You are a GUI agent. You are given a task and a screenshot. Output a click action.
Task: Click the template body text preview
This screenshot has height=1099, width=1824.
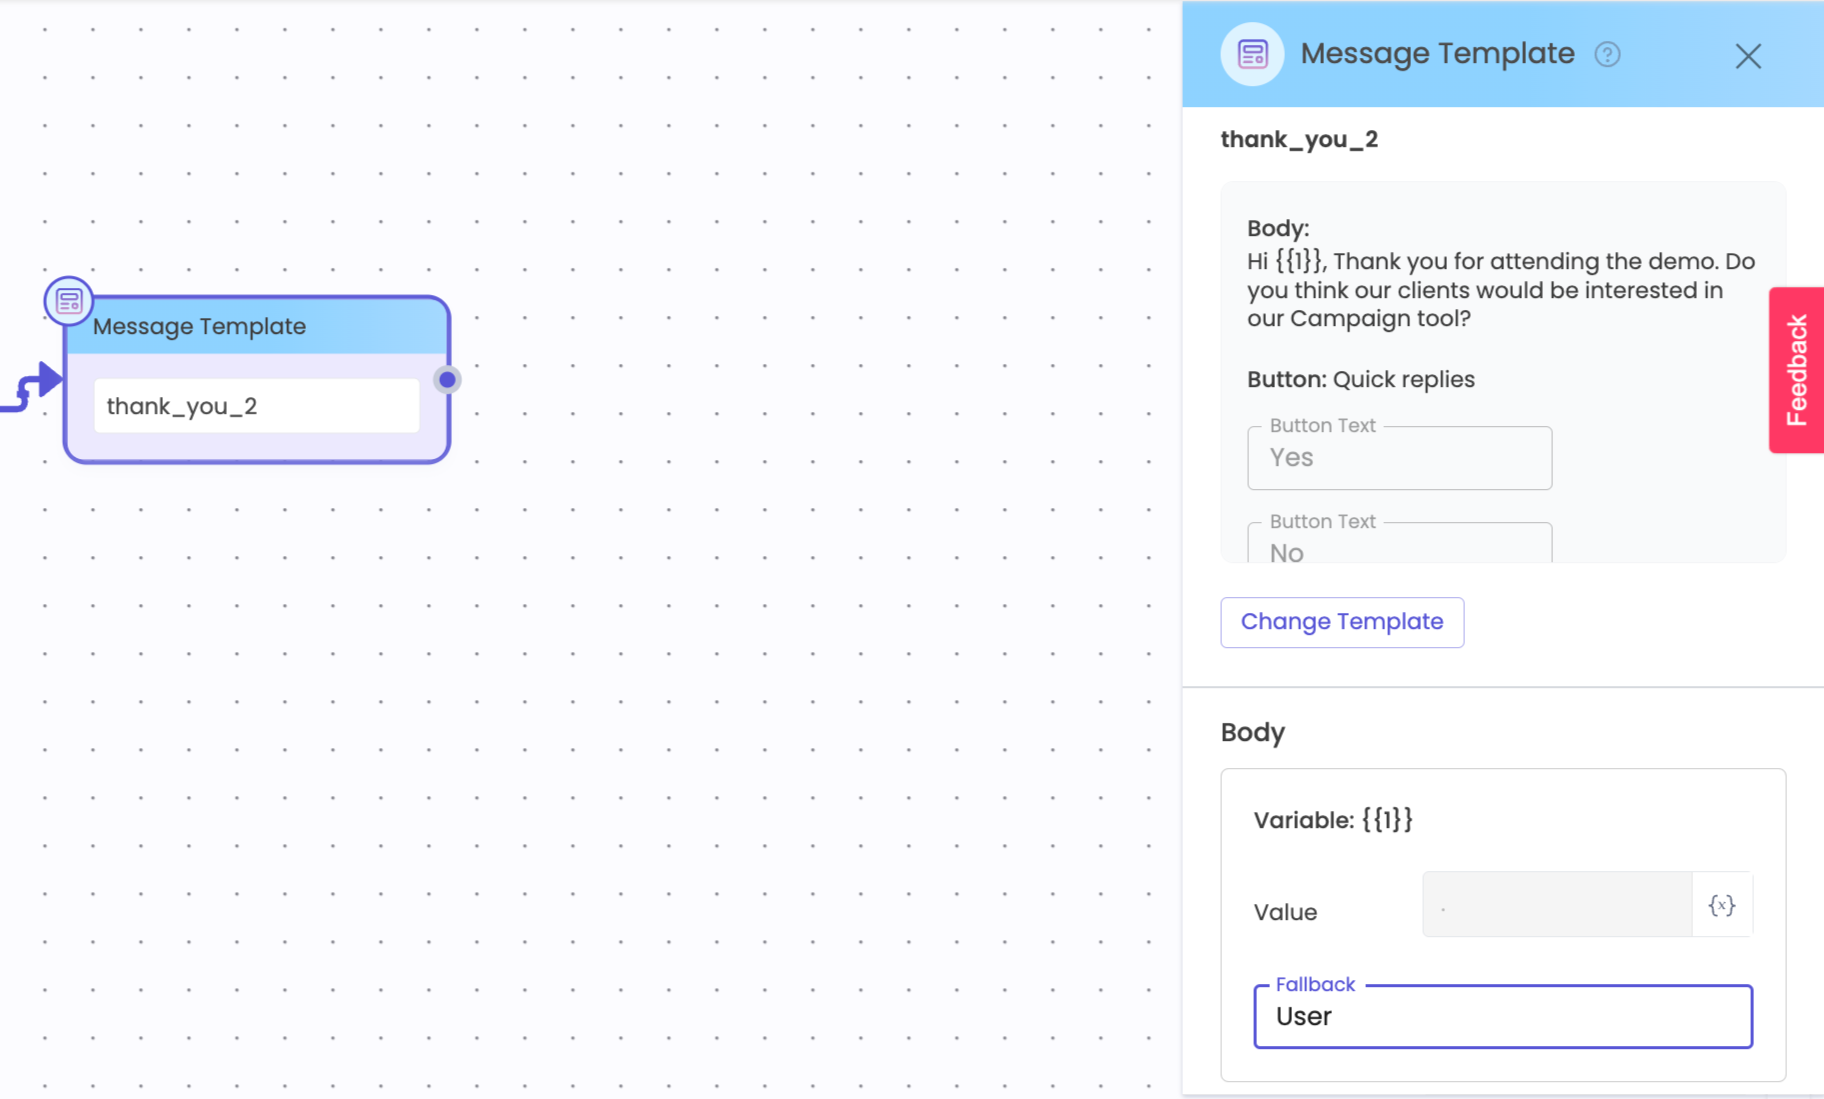1500,290
